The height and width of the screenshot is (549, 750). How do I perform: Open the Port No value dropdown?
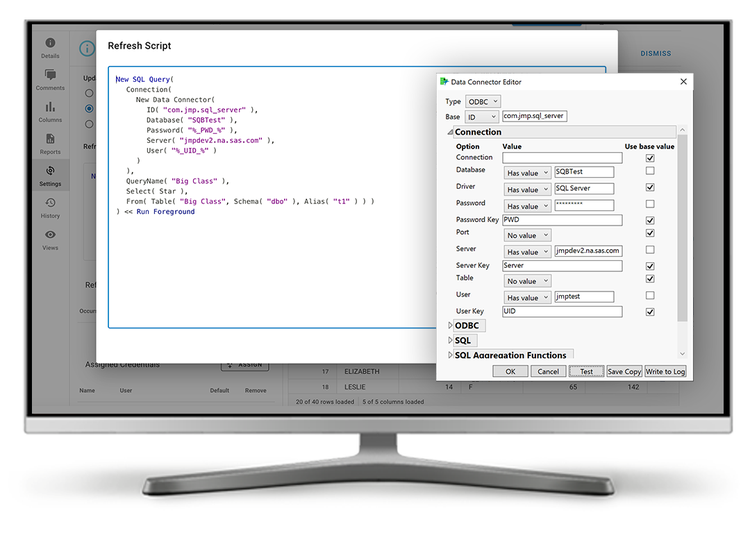pyautogui.click(x=527, y=235)
